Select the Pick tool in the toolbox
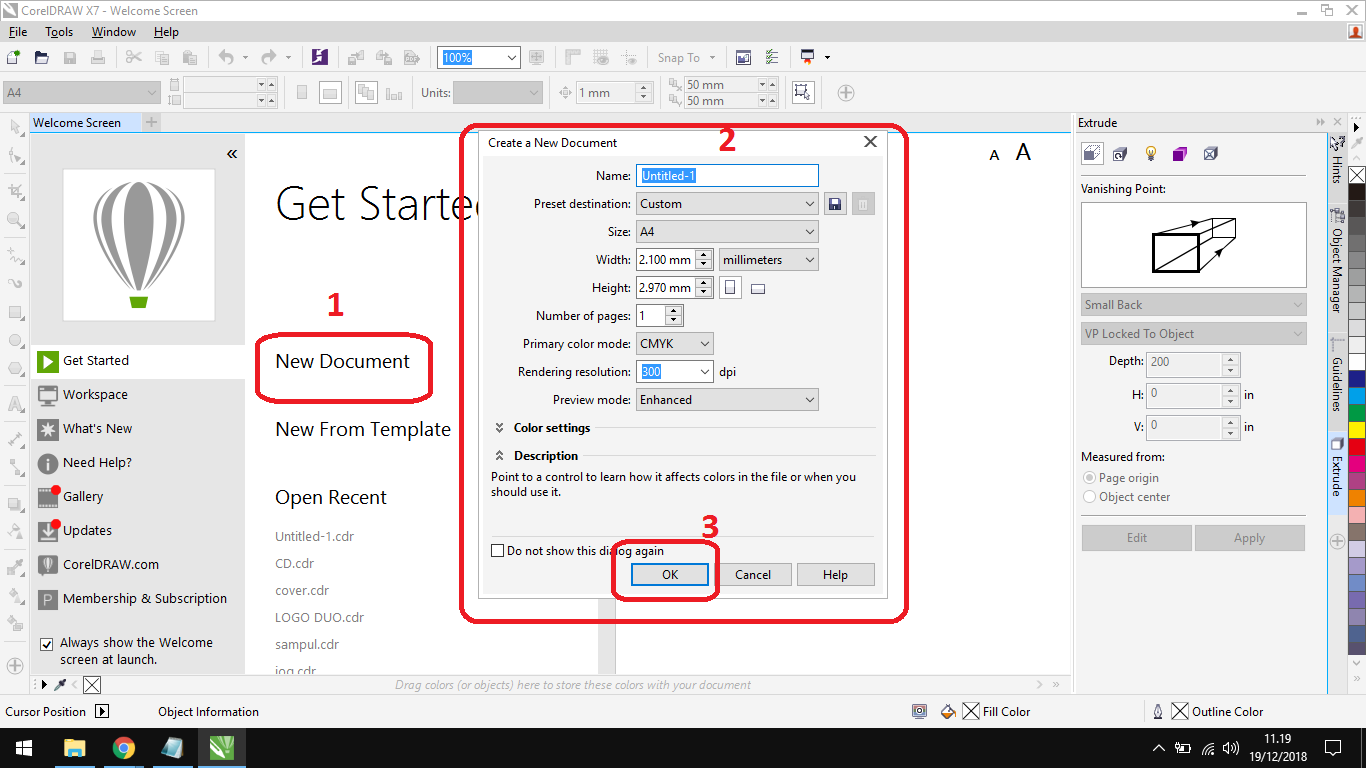This screenshot has height=768, width=1366. 15,127
